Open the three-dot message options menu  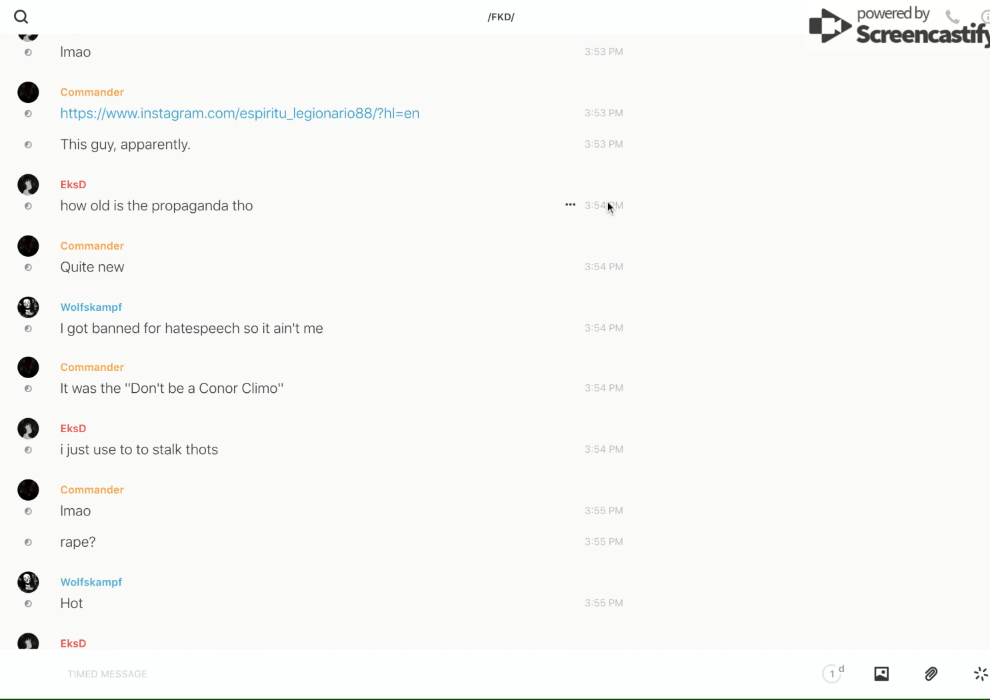[x=570, y=205]
